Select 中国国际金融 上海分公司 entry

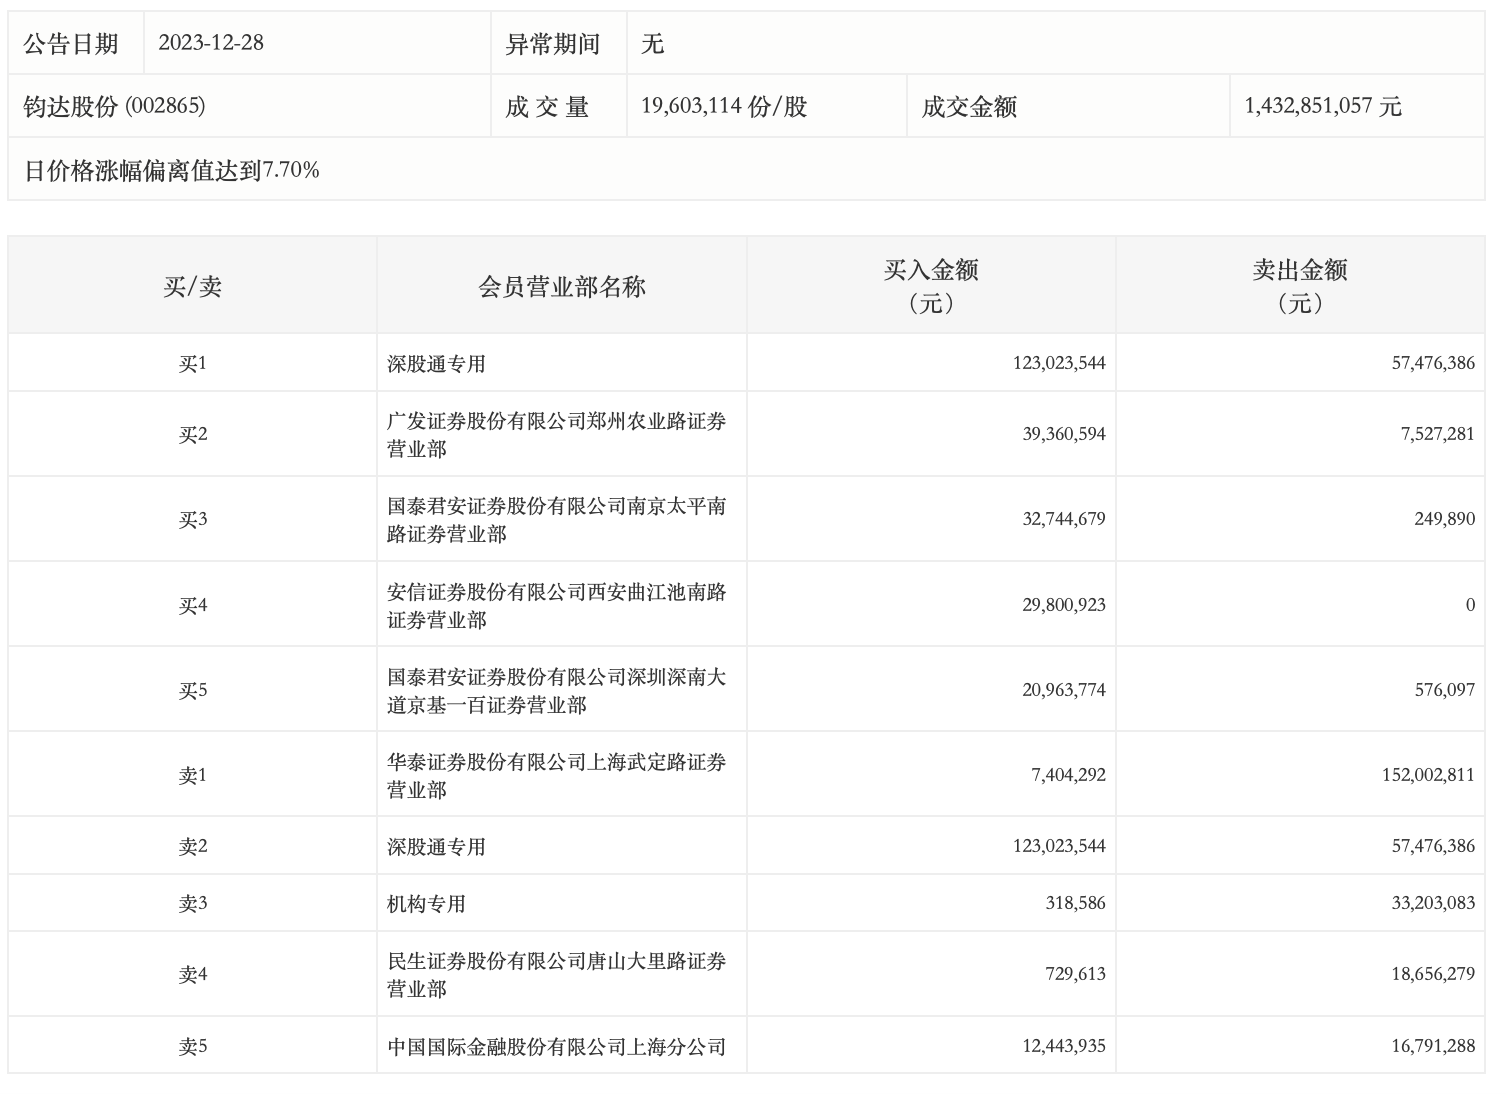(556, 1046)
